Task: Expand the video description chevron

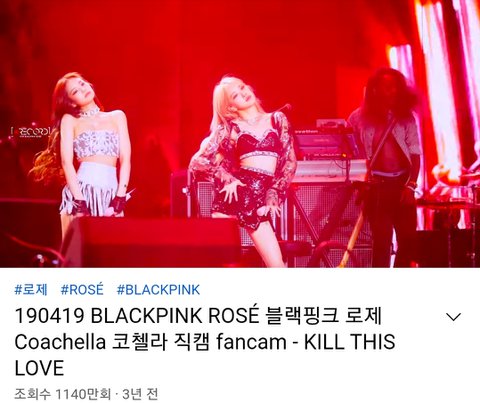Action: click(453, 317)
